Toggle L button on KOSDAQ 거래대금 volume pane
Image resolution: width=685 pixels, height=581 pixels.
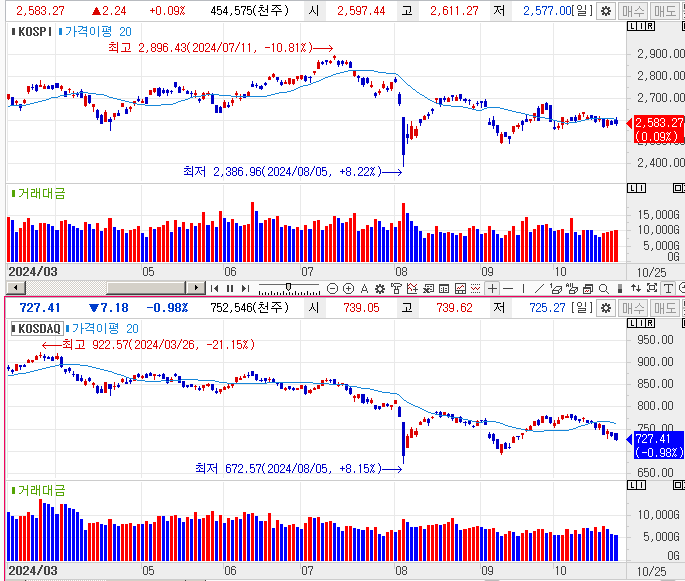point(632,485)
